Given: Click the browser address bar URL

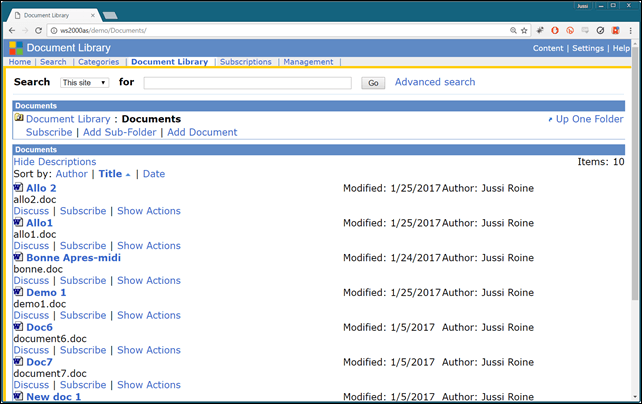Looking at the screenshot, I should (x=103, y=31).
